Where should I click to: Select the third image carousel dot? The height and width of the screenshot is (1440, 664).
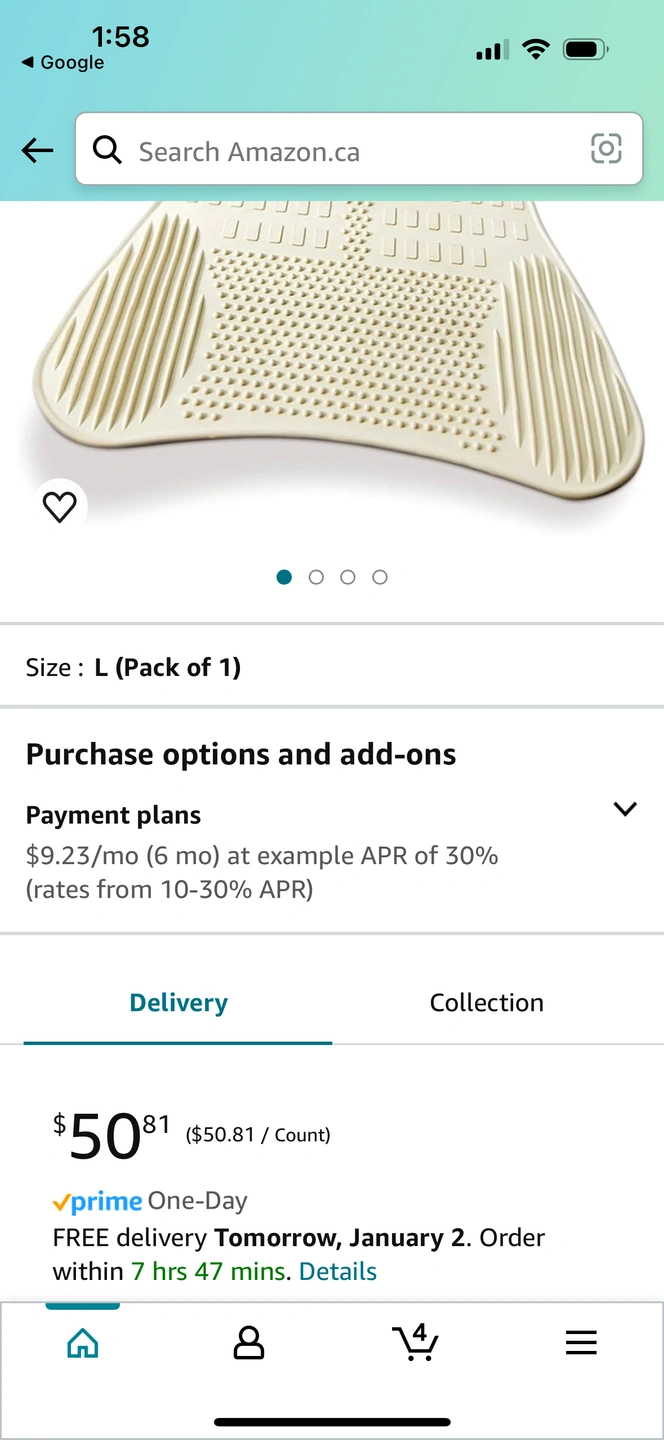(x=348, y=577)
